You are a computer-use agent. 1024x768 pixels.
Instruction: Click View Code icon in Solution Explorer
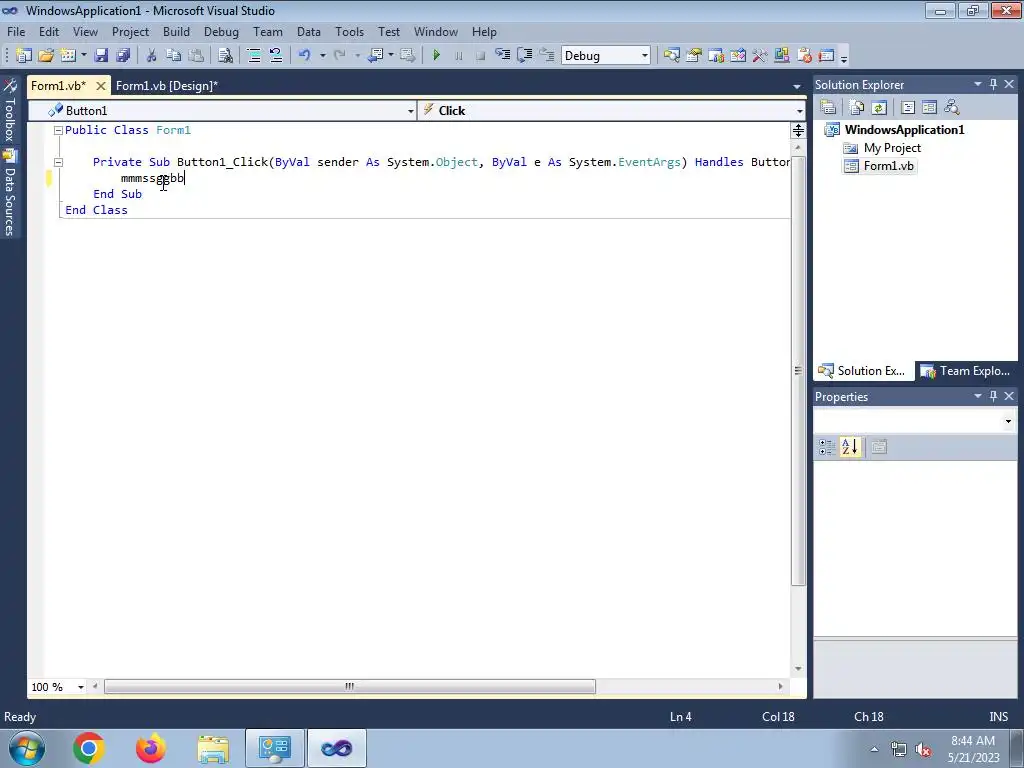[908, 107]
